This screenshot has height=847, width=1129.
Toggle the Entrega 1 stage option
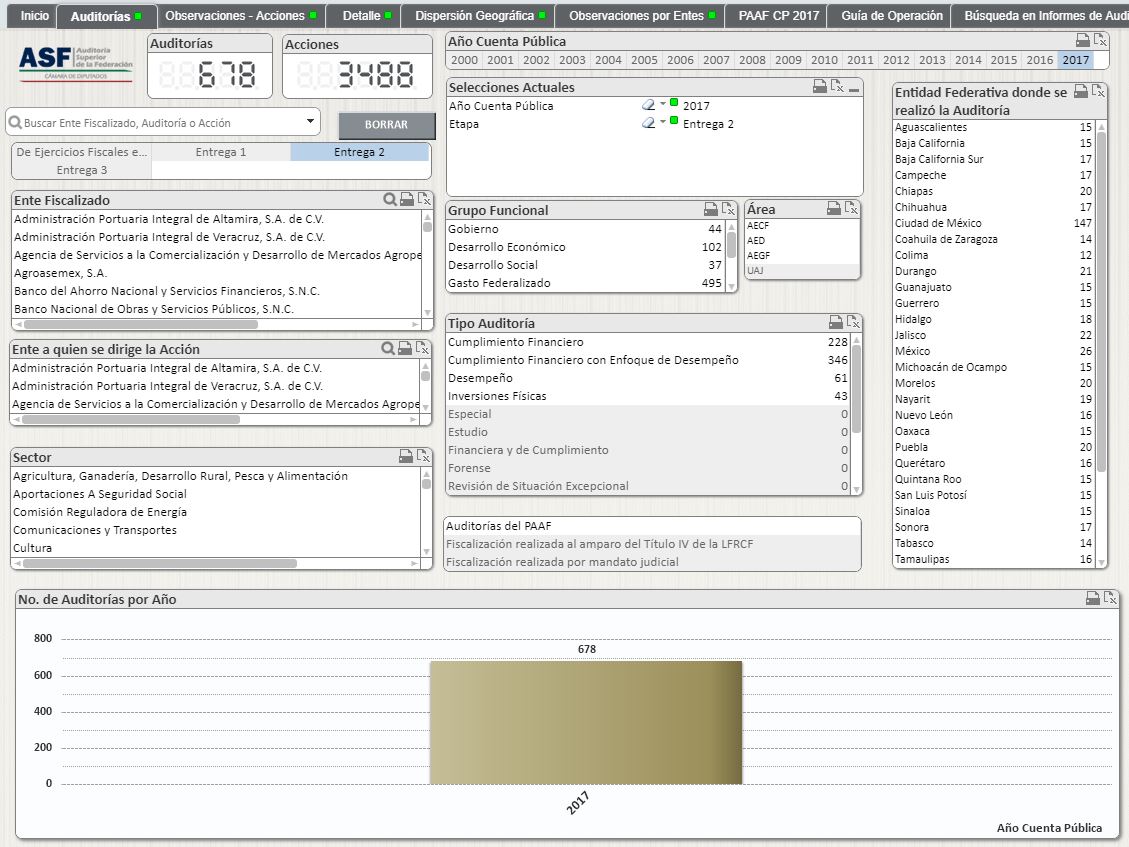(x=221, y=152)
